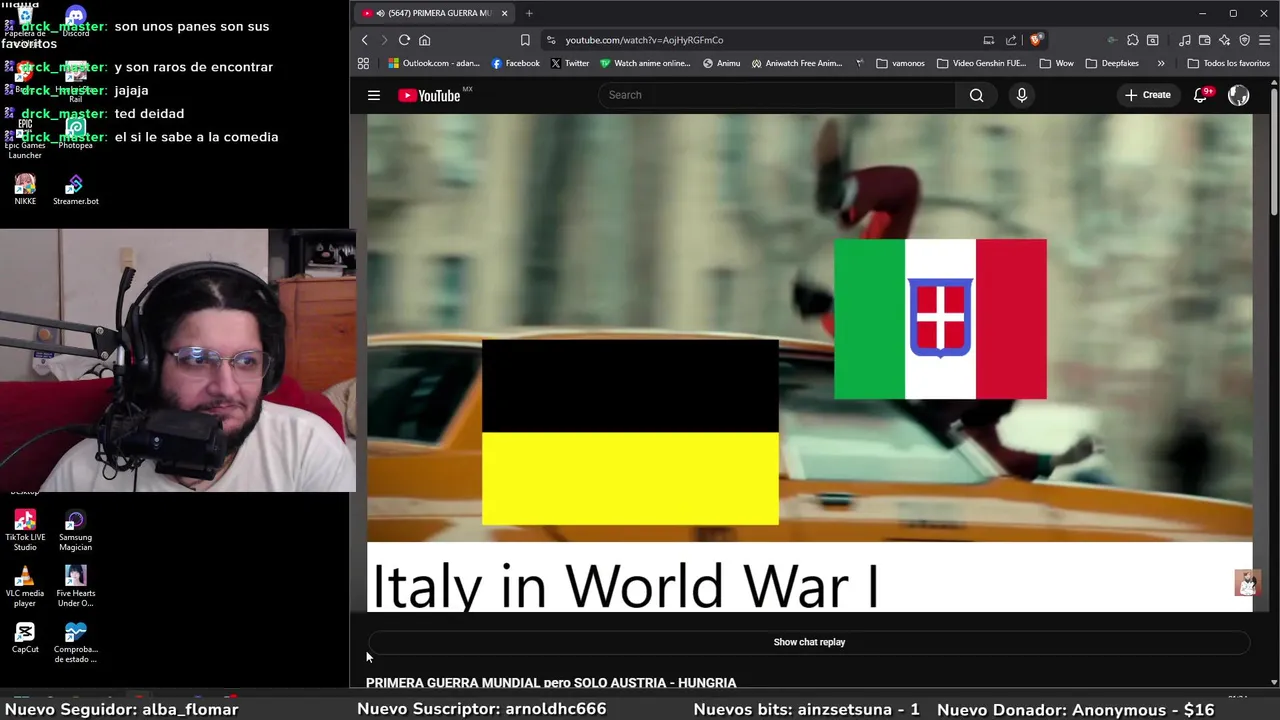Open the browser home page

[x=424, y=40]
